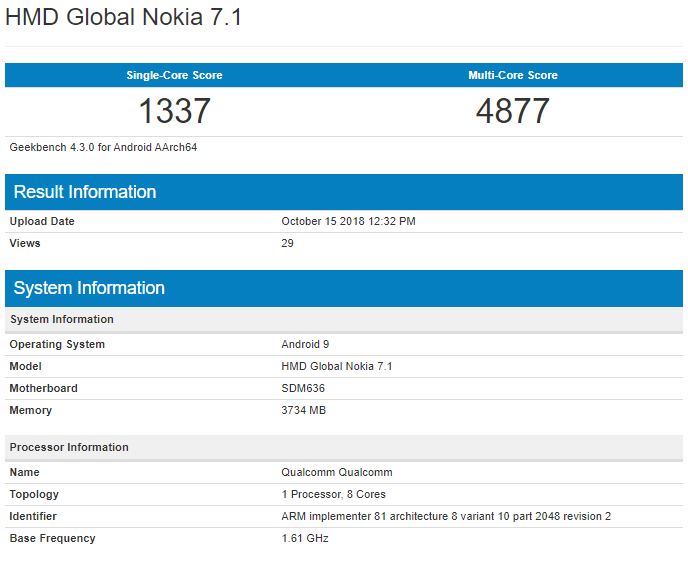Click the multi-core score value 4877
Viewport: 688px width, 563px height.
coord(512,111)
